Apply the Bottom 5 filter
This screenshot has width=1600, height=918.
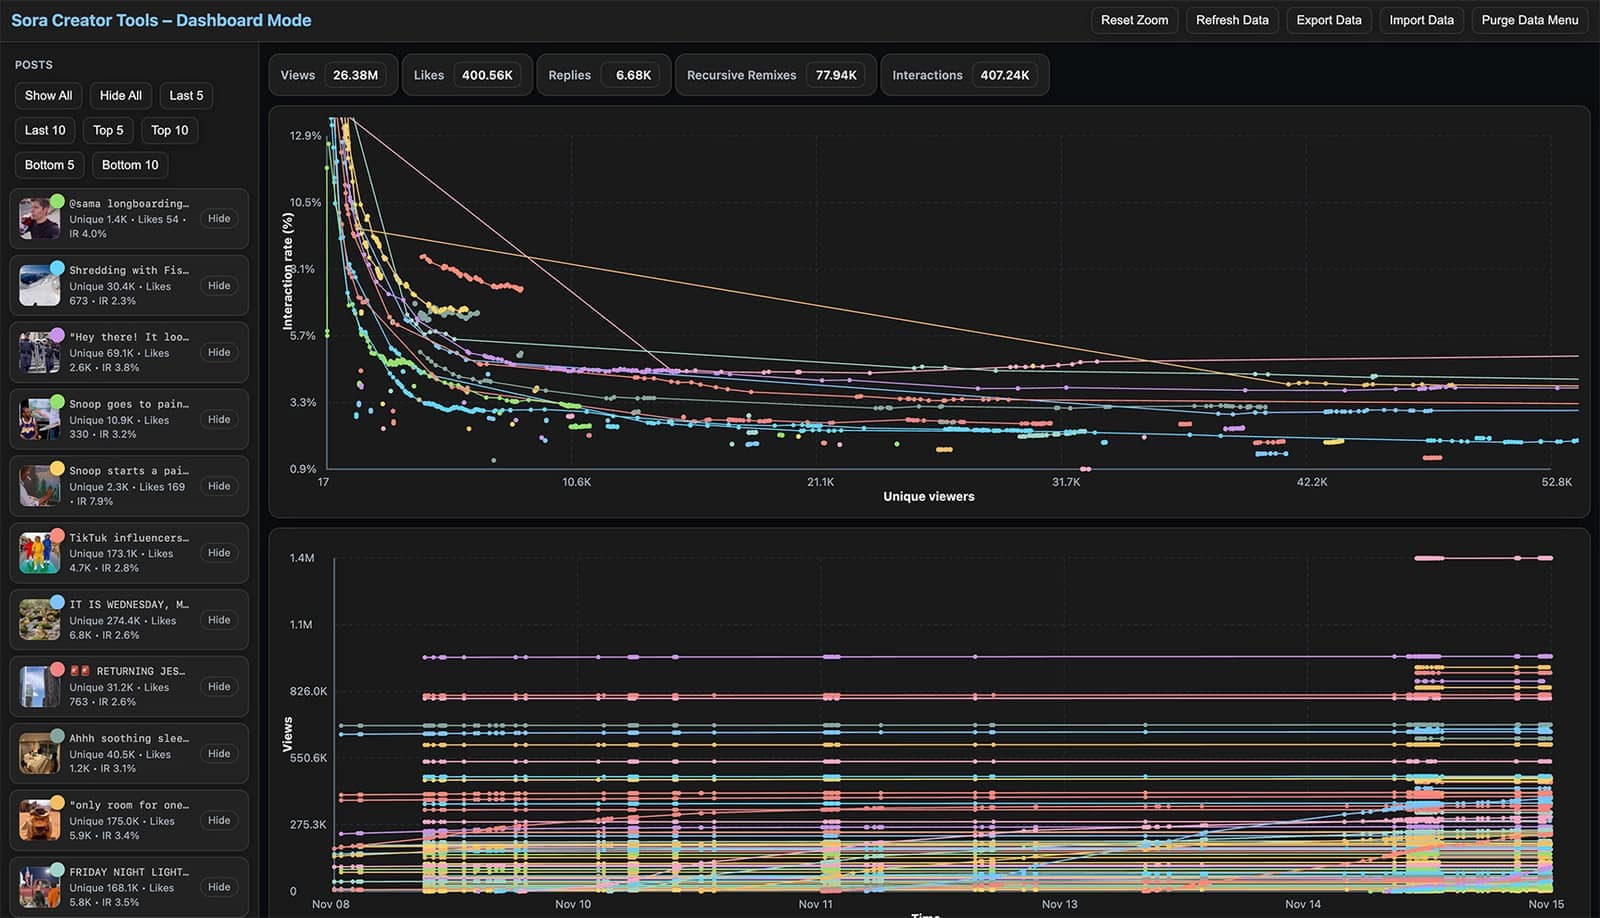point(48,164)
